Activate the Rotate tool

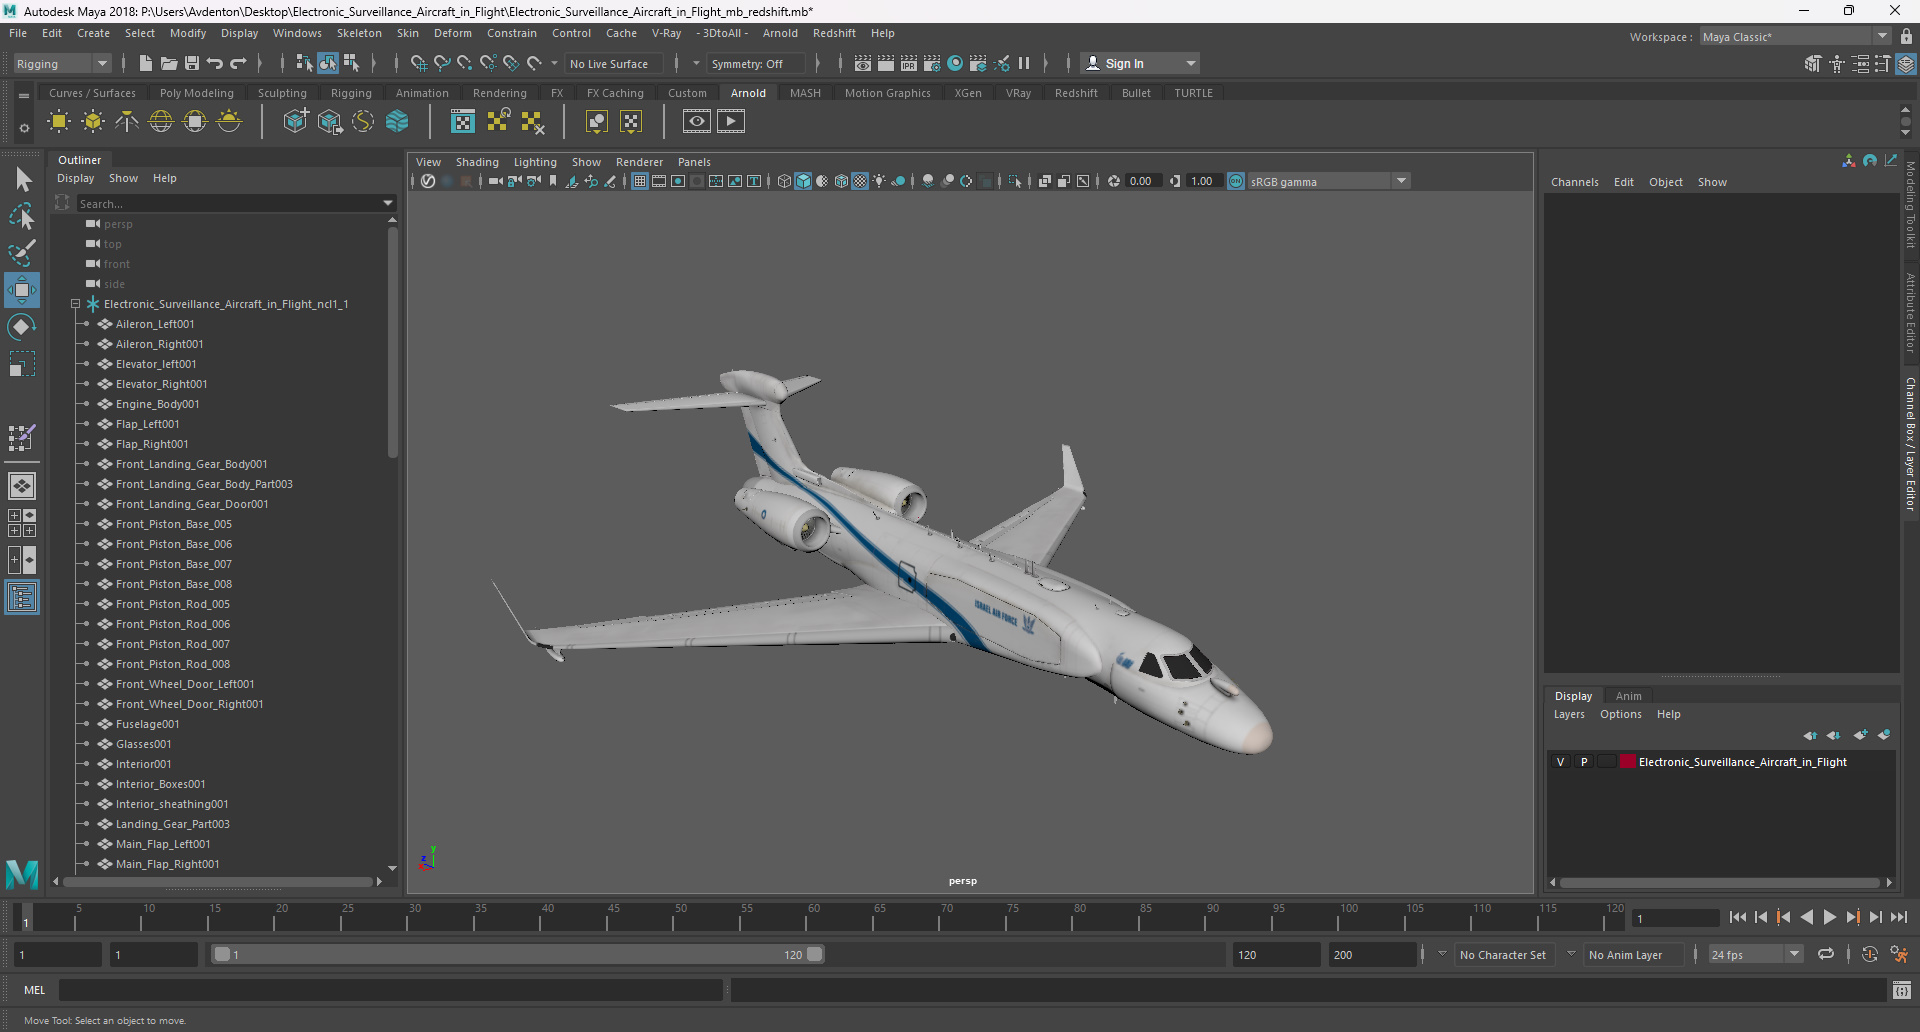pyautogui.click(x=22, y=327)
